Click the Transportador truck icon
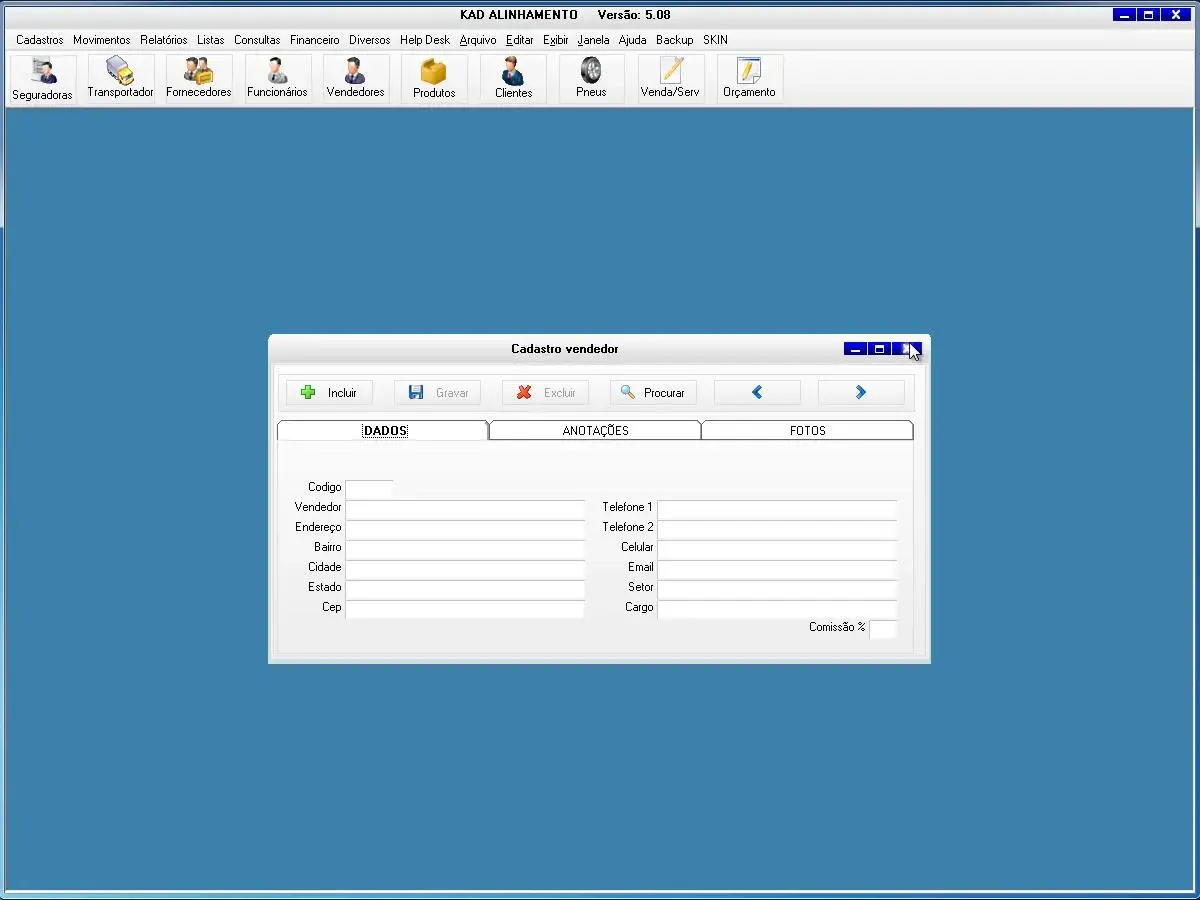 (x=120, y=78)
